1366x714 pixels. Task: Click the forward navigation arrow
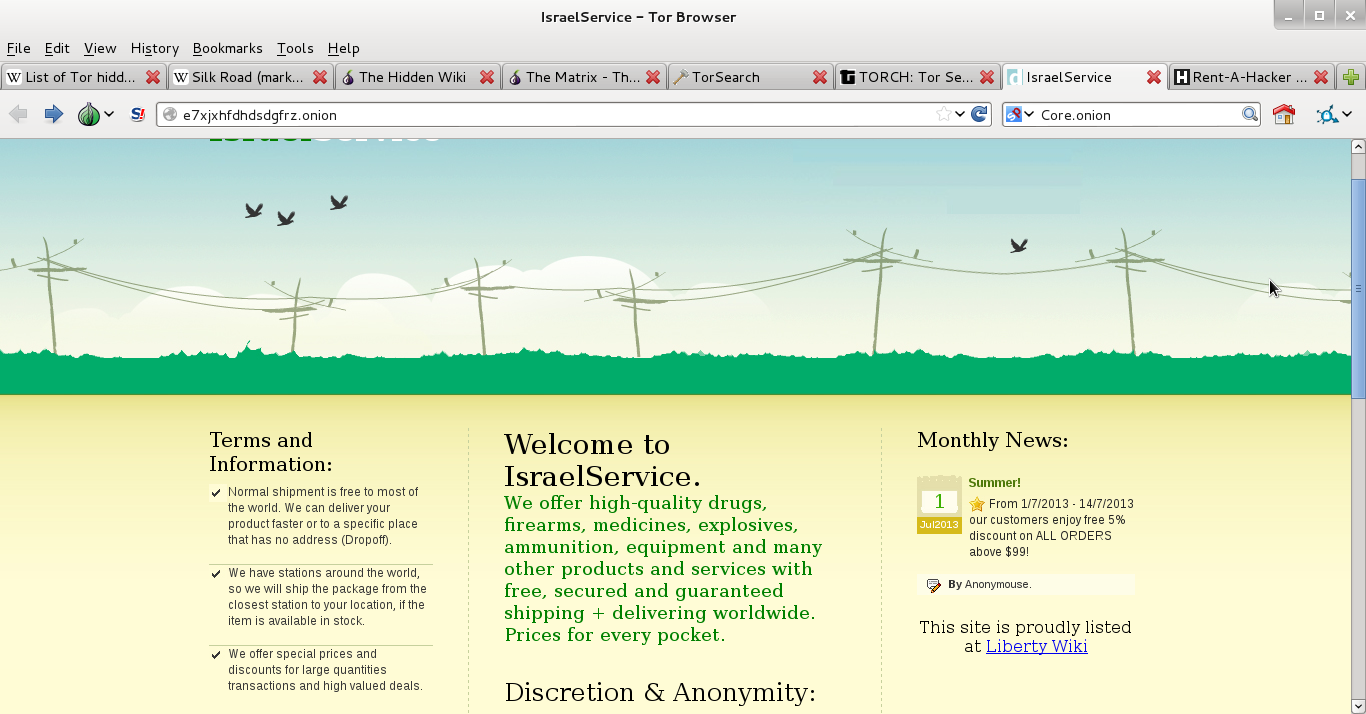(53, 115)
